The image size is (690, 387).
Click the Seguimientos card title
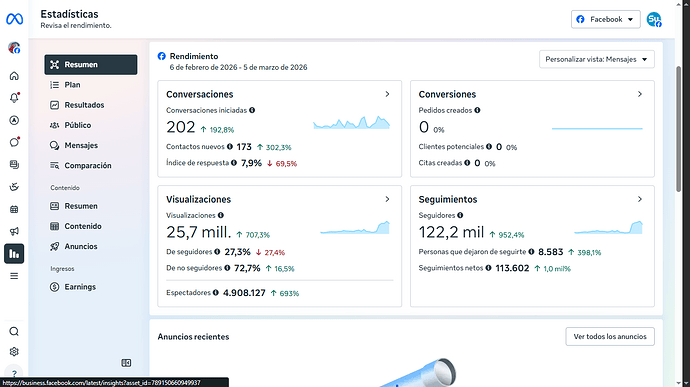pyautogui.click(x=448, y=199)
